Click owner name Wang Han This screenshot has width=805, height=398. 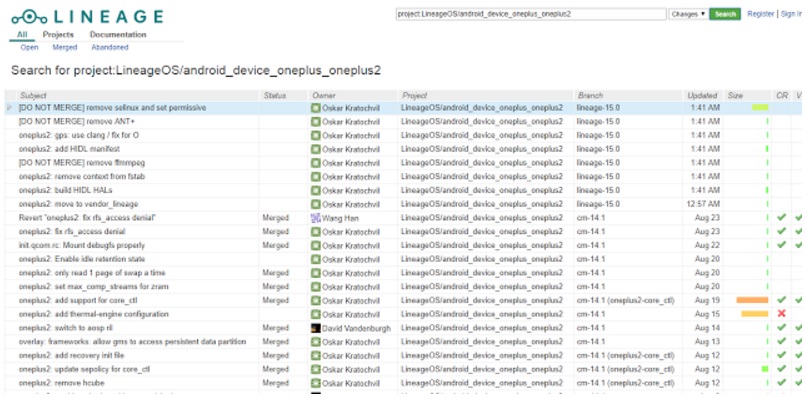pos(340,218)
